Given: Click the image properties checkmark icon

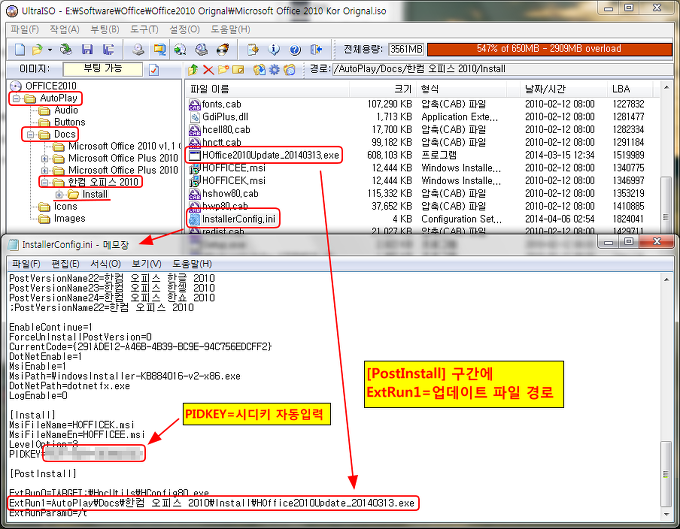Looking at the screenshot, I should tap(154, 69).
